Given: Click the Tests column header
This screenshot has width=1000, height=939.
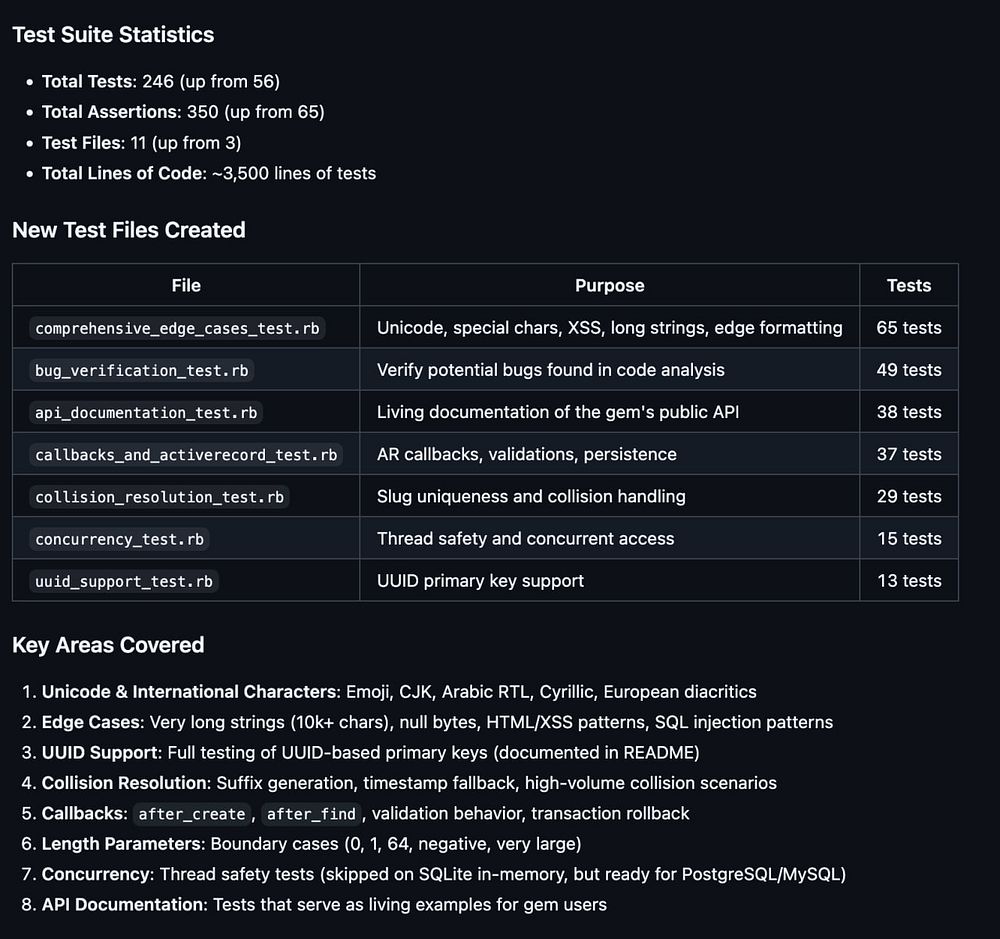Looking at the screenshot, I should point(908,285).
